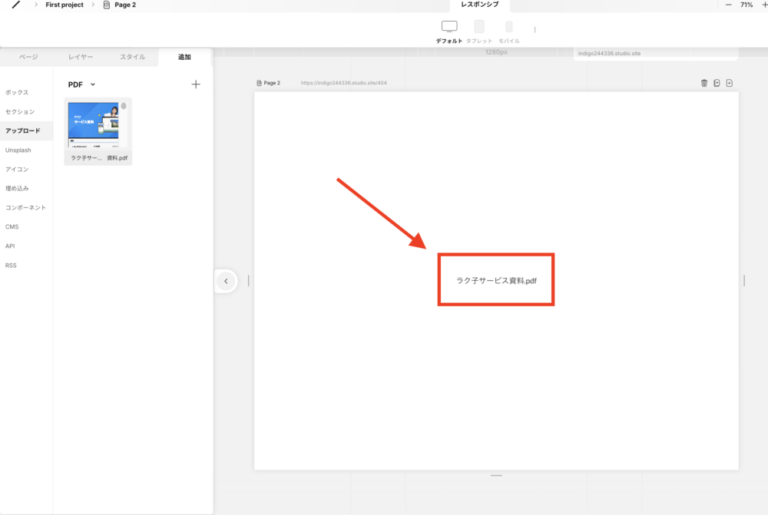768x515 pixels.
Task: Switch to the mobile device icon
Action: pos(509,27)
